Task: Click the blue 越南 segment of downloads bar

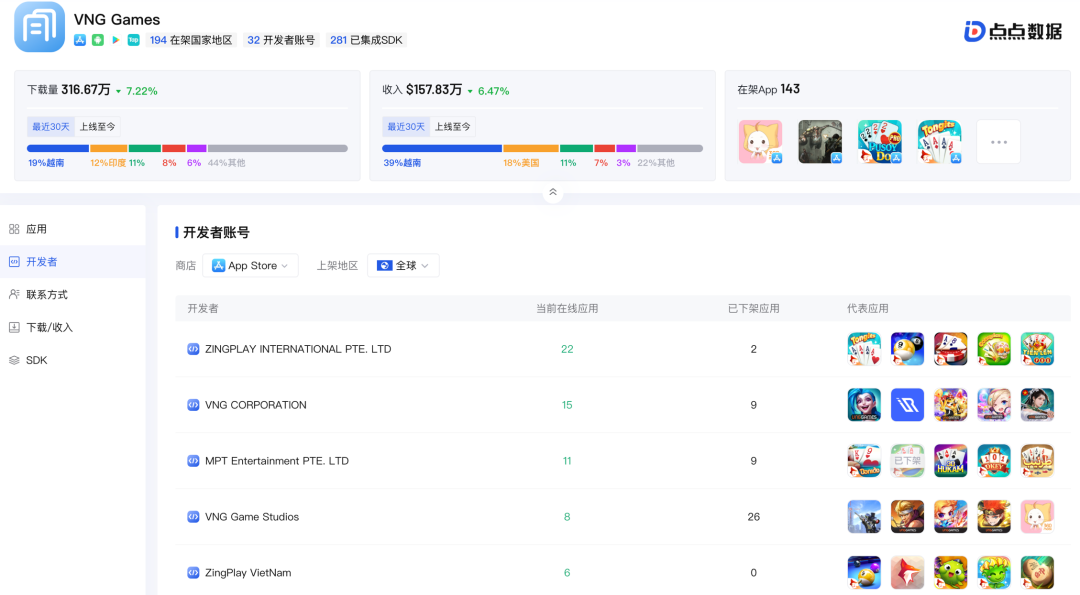Action: [58, 148]
